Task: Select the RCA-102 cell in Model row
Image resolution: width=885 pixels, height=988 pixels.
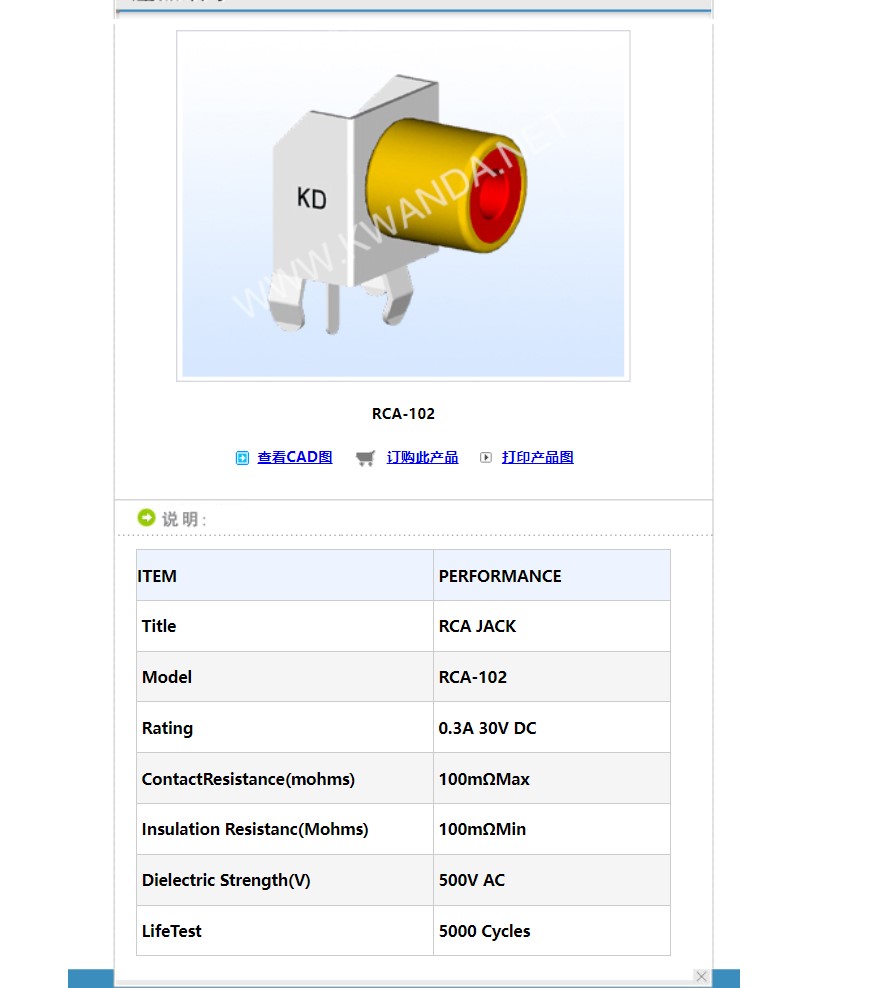Action: pyautogui.click(x=552, y=677)
